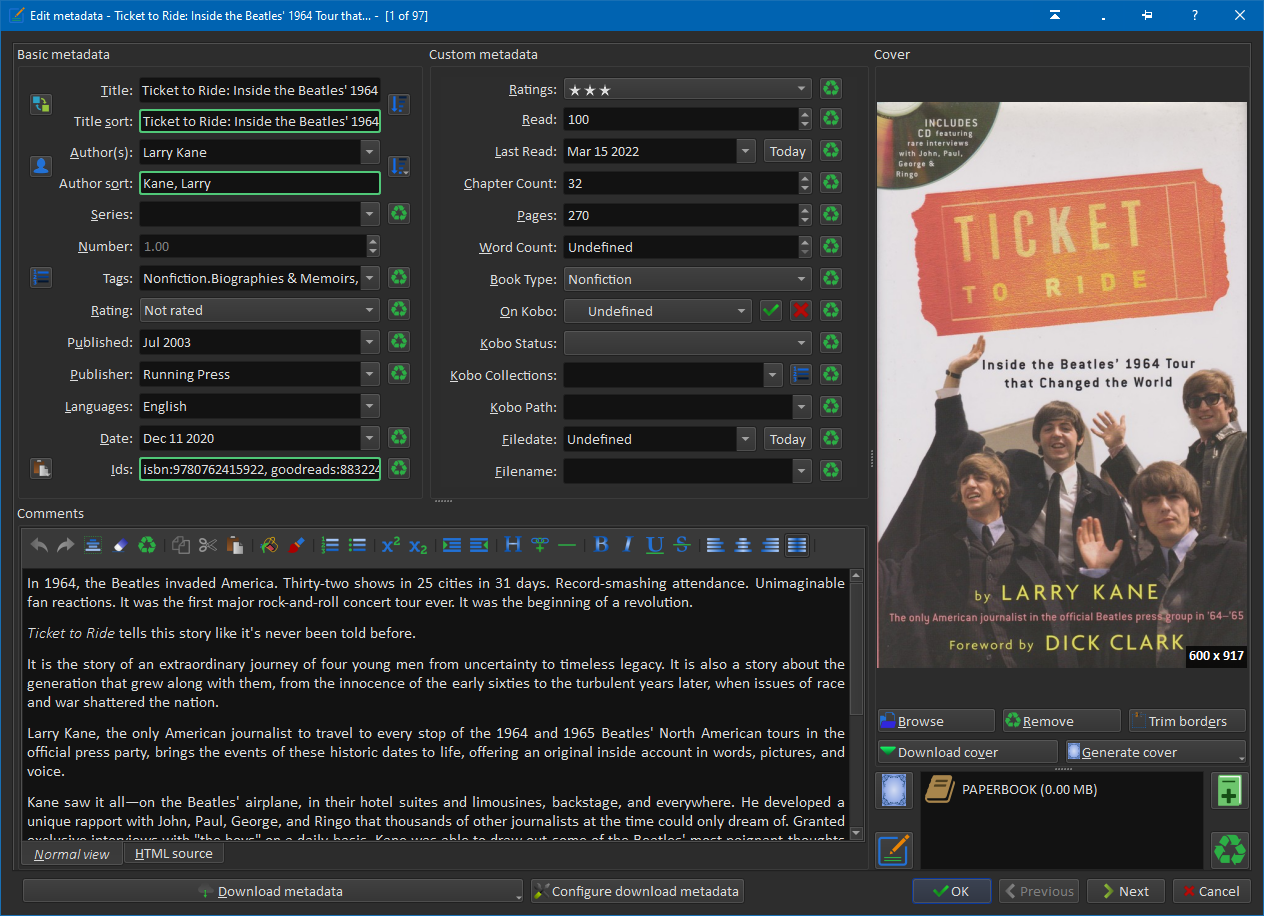Apply italic formatting in comments editor
1264x916 pixels.
pos(628,545)
